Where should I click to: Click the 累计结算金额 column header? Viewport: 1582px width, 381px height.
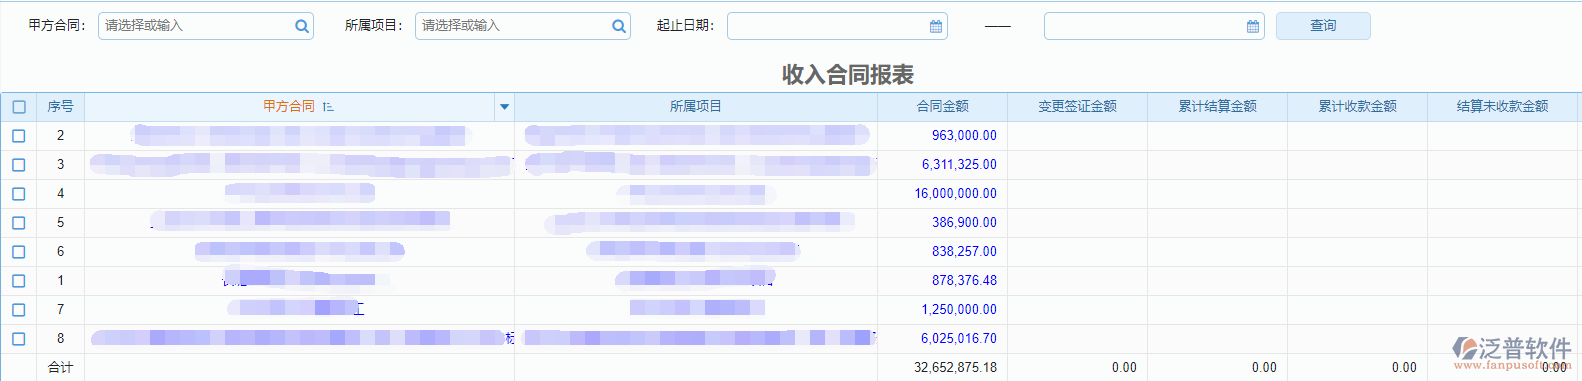click(x=1218, y=106)
